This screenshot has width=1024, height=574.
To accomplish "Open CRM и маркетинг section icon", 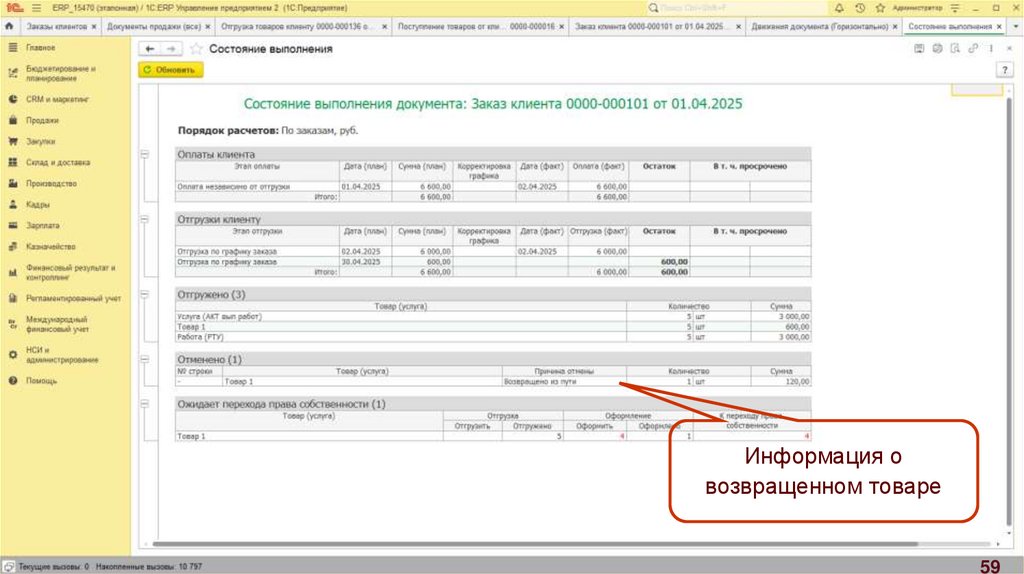I will click(12, 99).
